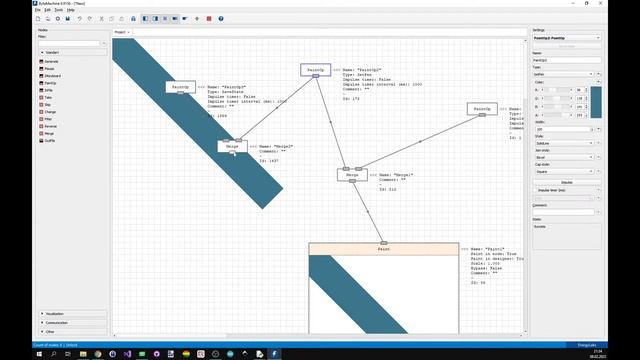The width and height of the screenshot is (640, 360).
Task: Open the Edit menu
Action: click(x=48, y=10)
